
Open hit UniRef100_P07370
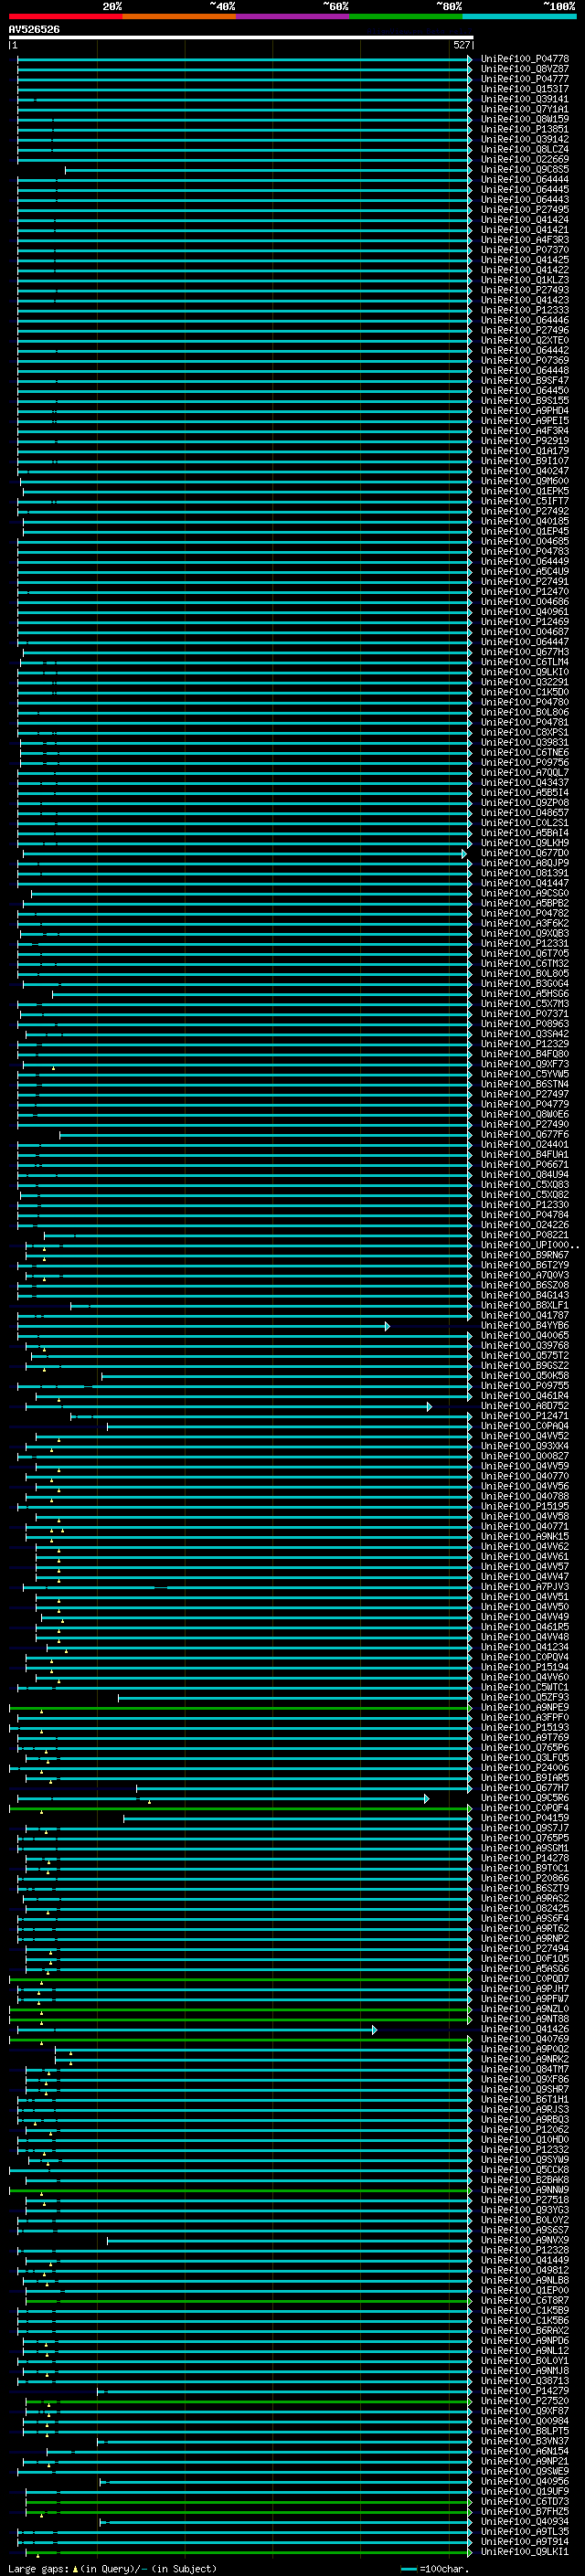tap(525, 250)
